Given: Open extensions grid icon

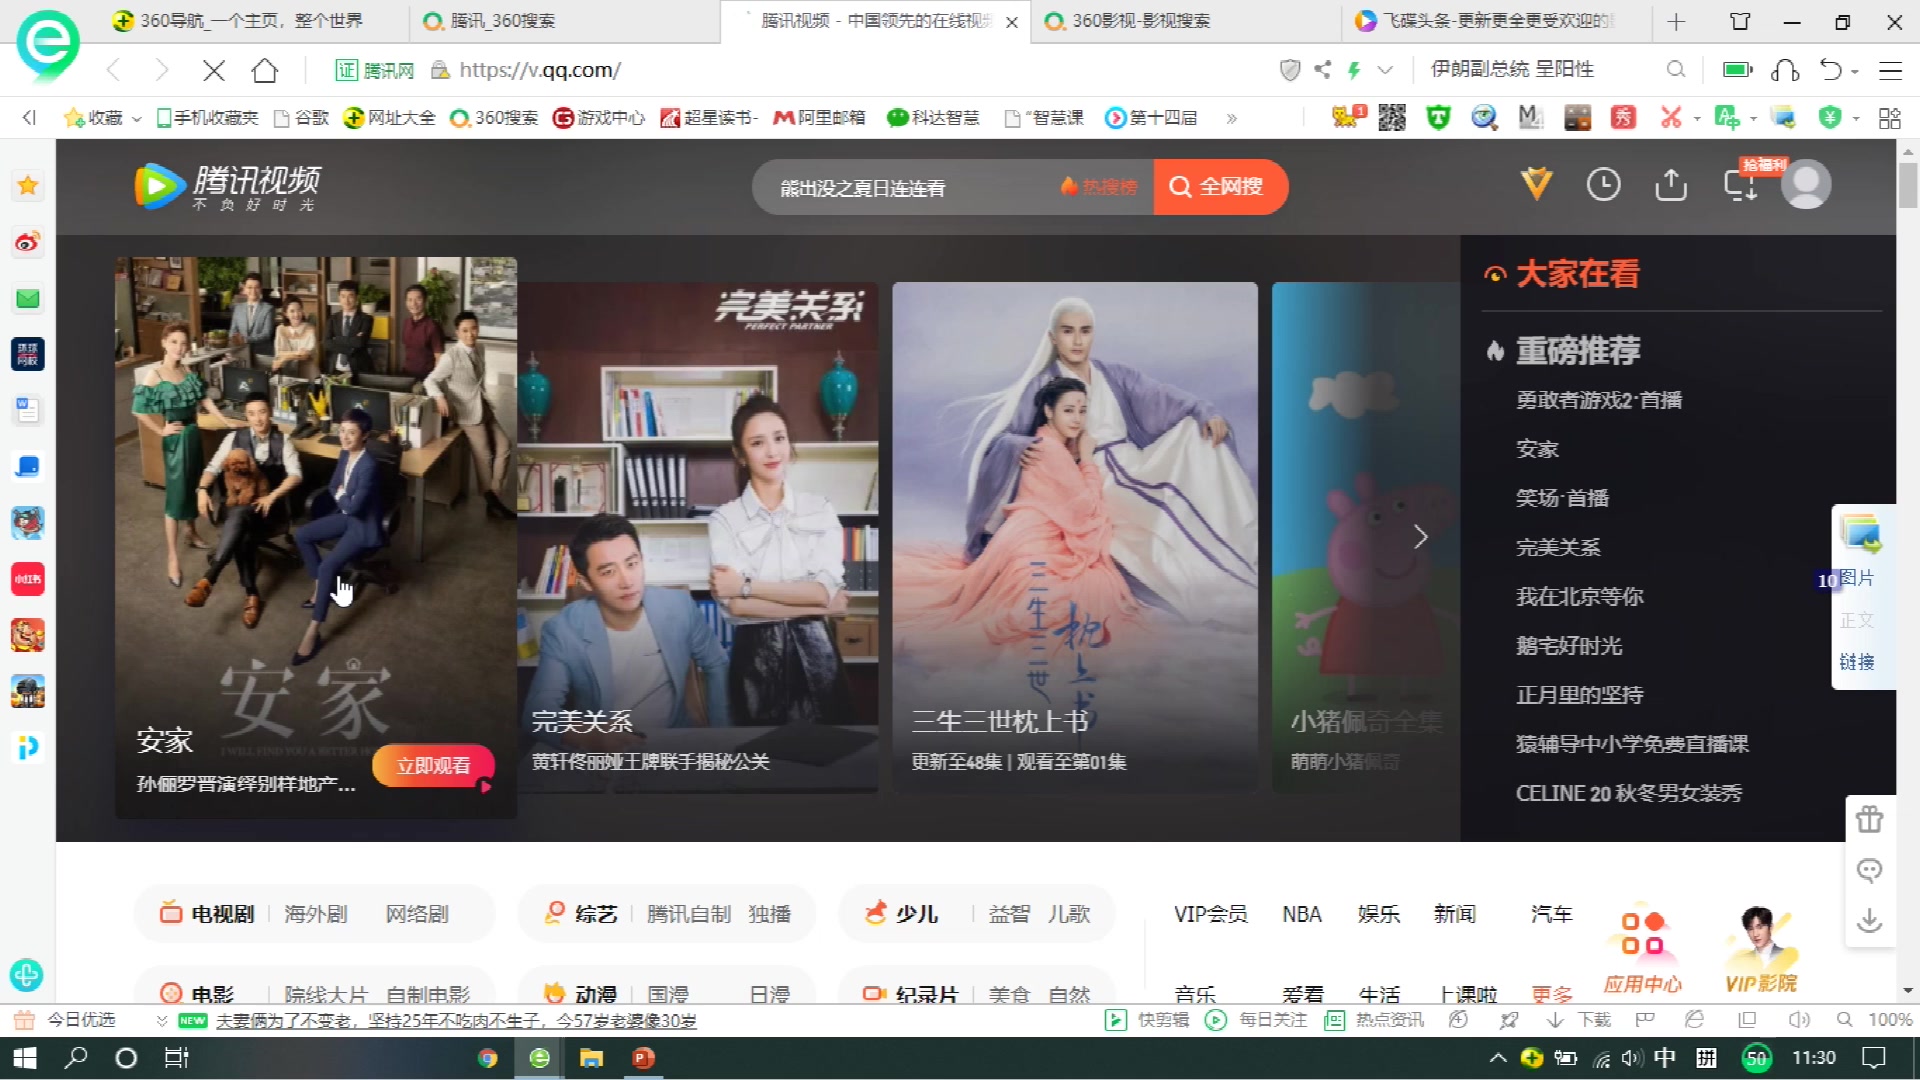Looking at the screenshot, I should (x=1890, y=118).
